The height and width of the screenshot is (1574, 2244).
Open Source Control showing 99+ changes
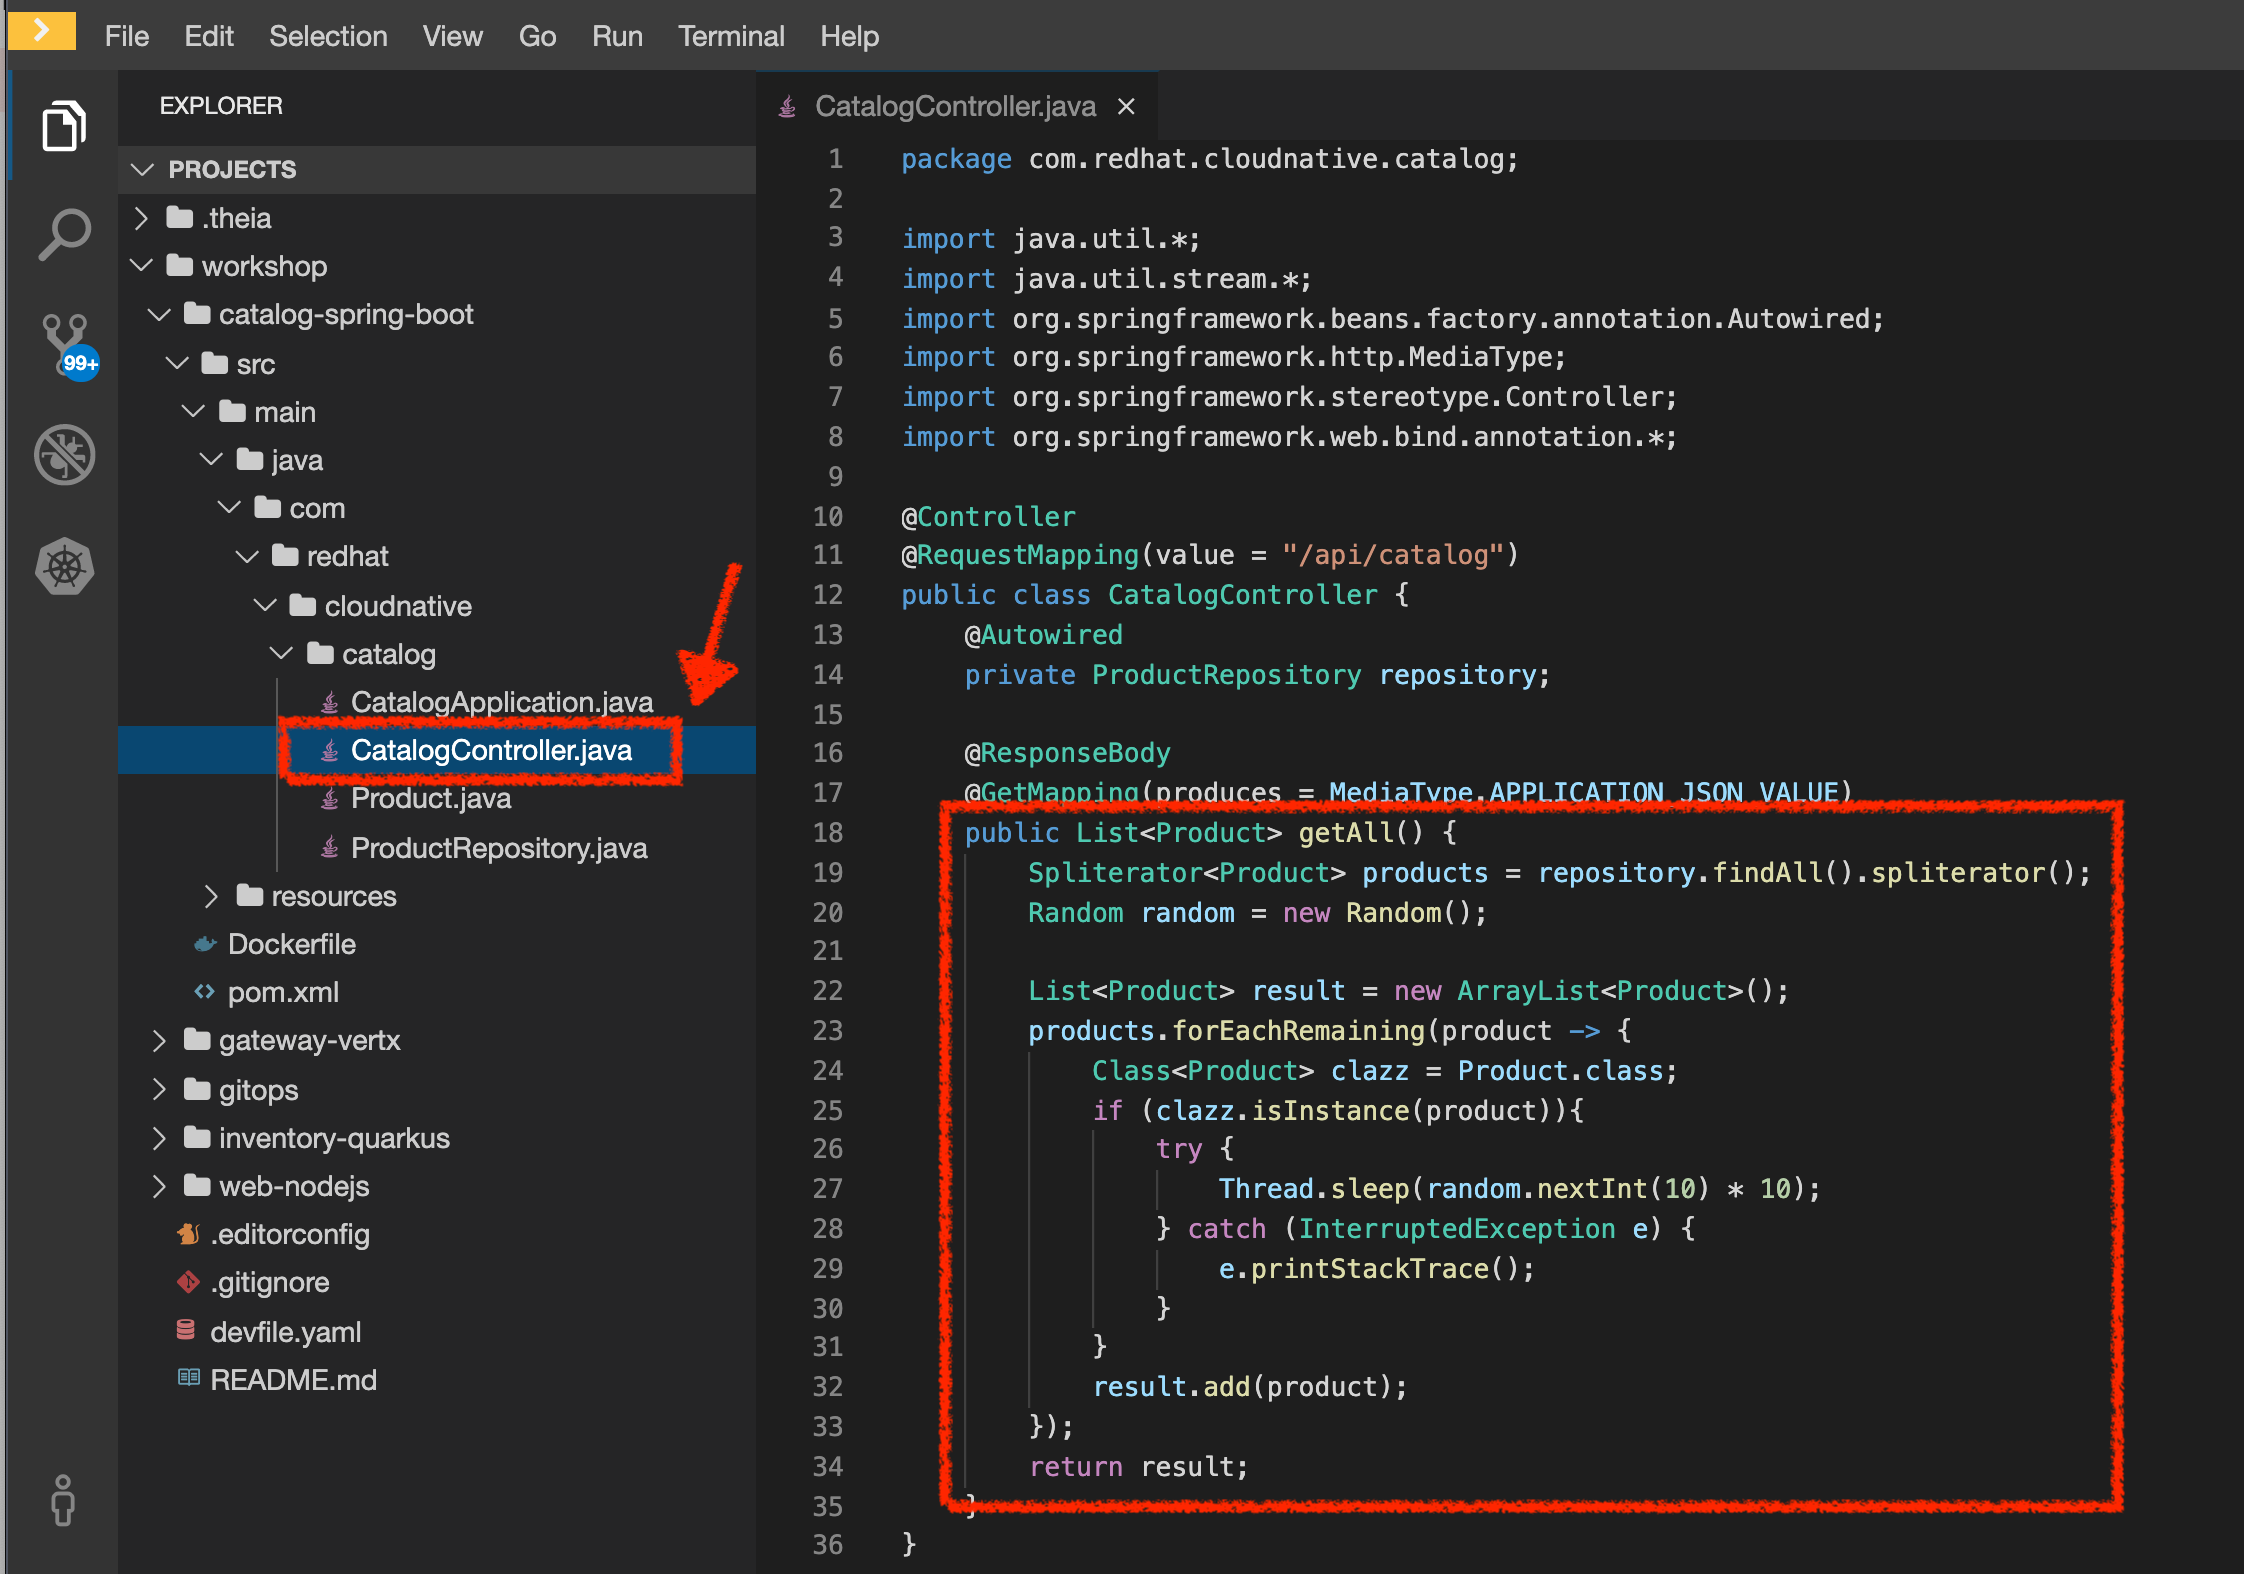(x=63, y=345)
